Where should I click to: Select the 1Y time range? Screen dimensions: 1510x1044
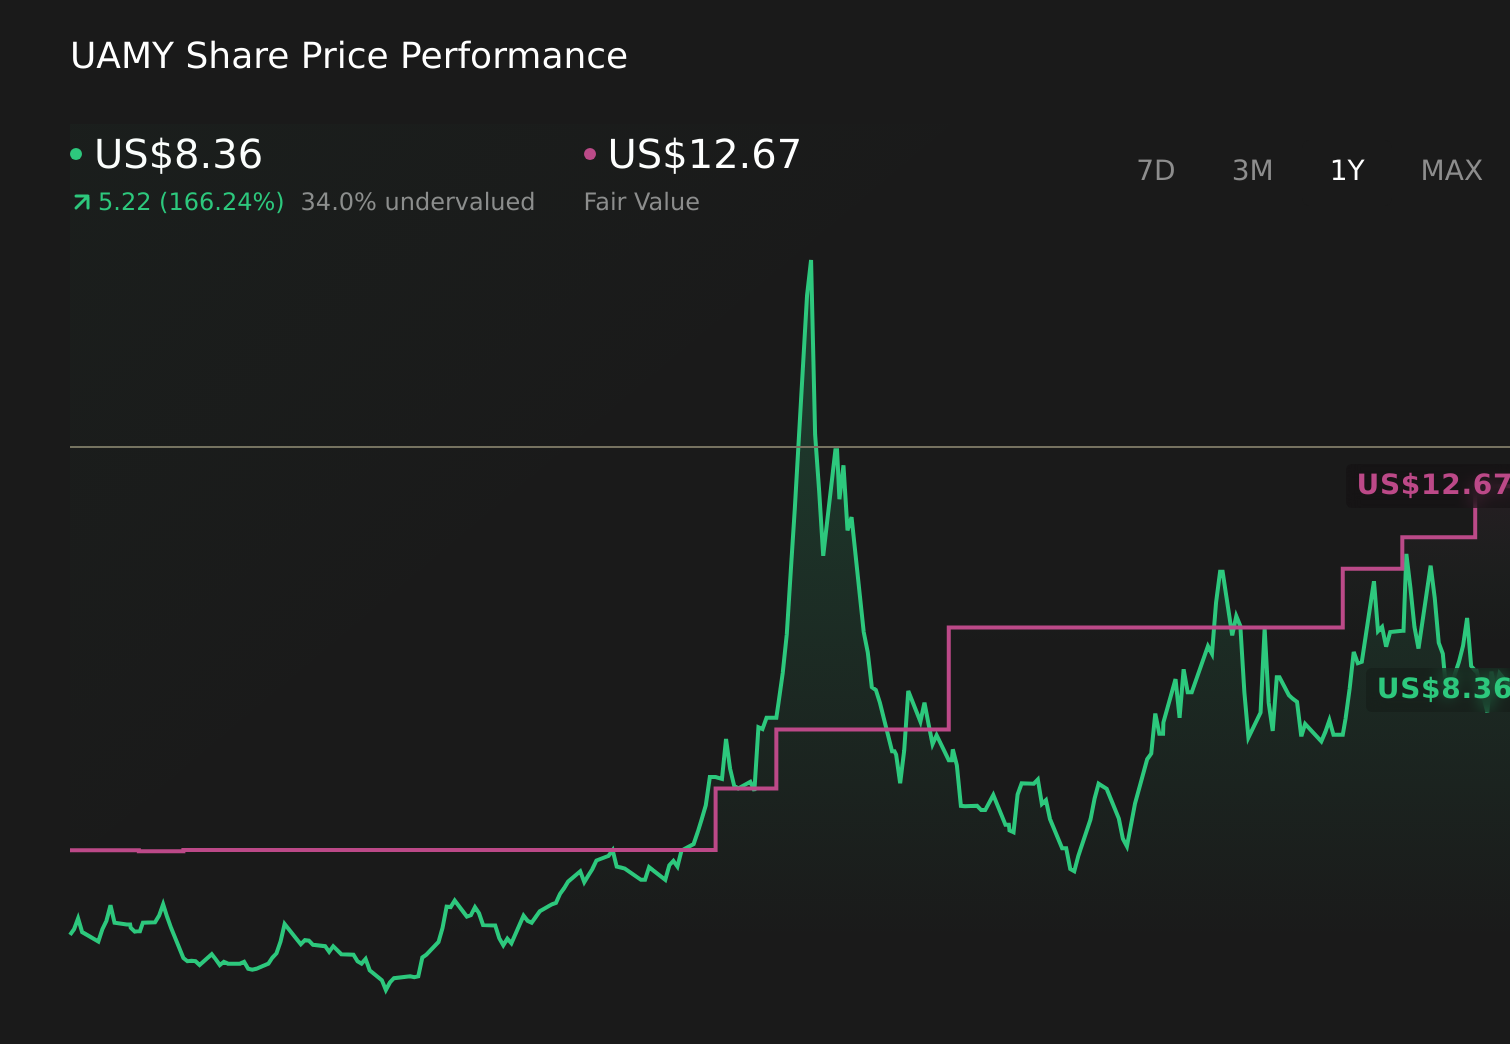point(1347,171)
